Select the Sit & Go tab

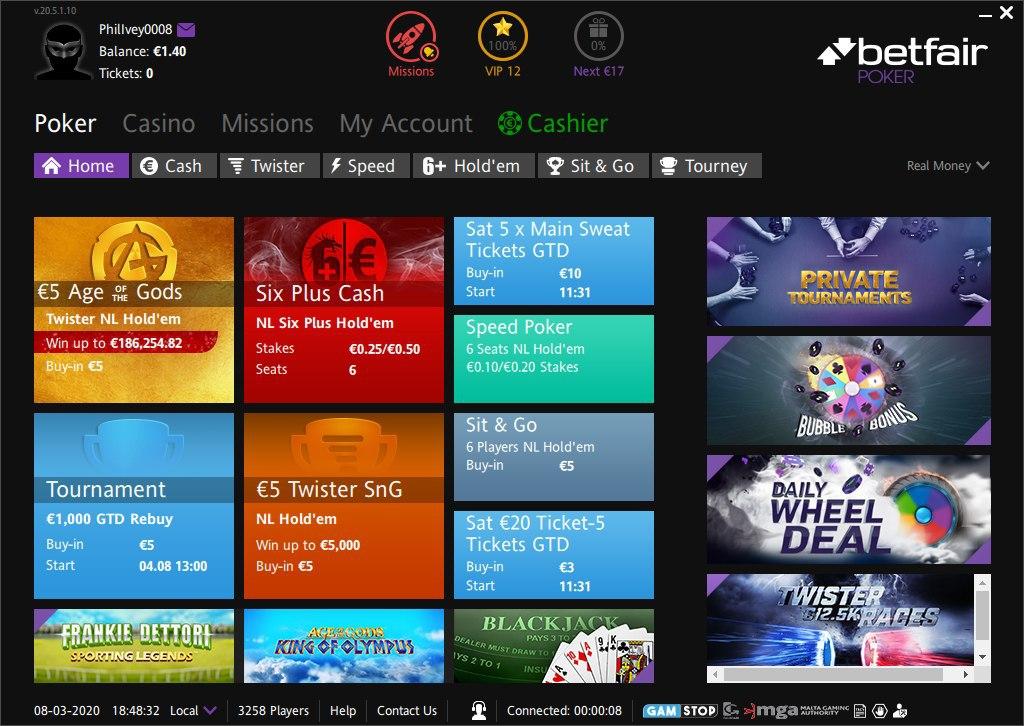coord(594,166)
